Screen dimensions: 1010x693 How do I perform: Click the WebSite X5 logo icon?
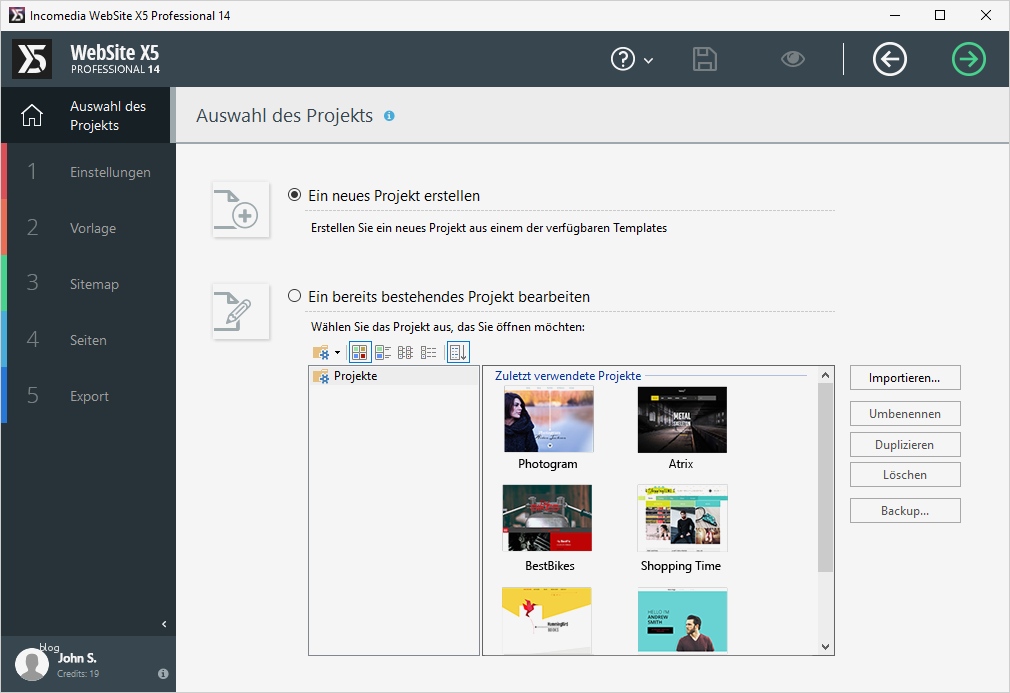pyautogui.click(x=32, y=59)
